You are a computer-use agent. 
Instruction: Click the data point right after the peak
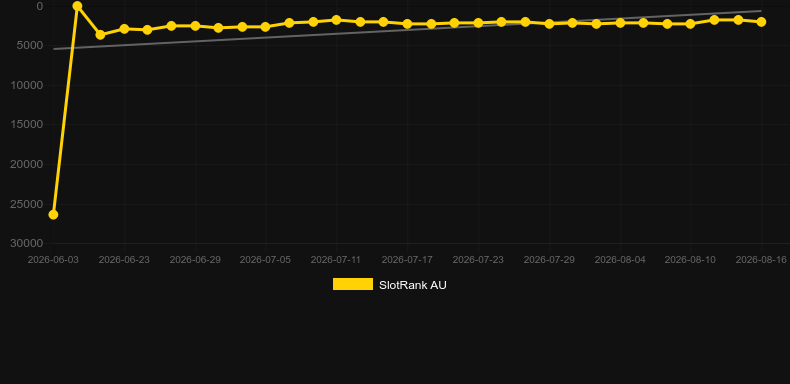pyautogui.click(x=100, y=35)
